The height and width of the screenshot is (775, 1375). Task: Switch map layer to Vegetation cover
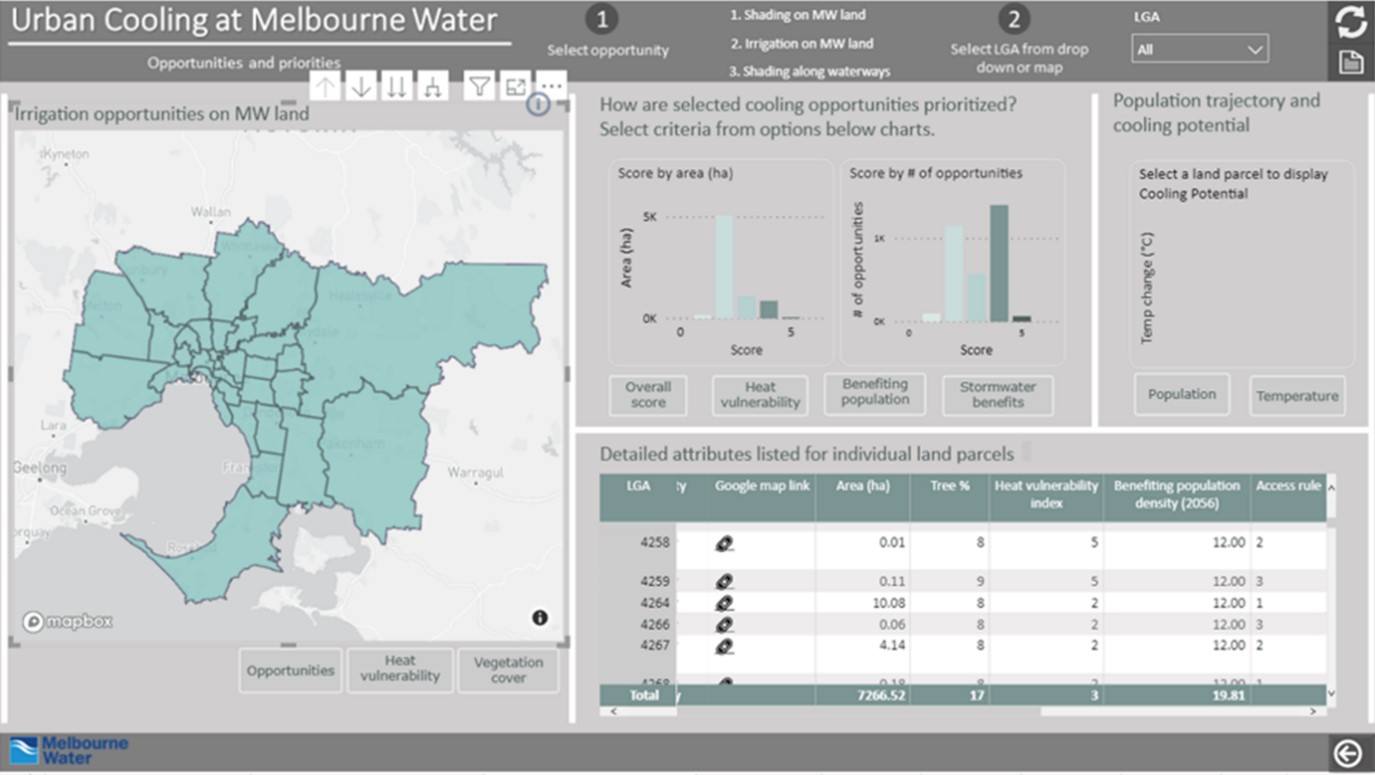pyautogui.click(x=508, y=669)
